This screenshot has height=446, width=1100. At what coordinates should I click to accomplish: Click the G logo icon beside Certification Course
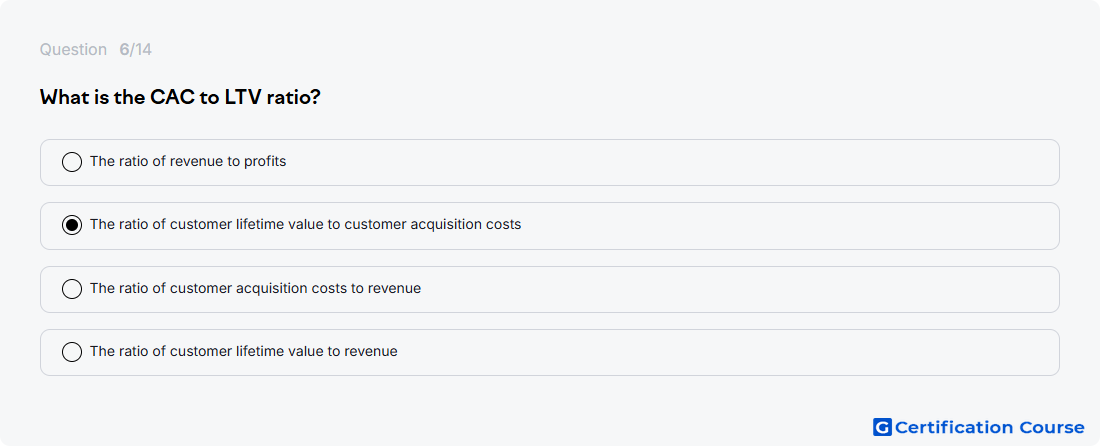[882, 427]
